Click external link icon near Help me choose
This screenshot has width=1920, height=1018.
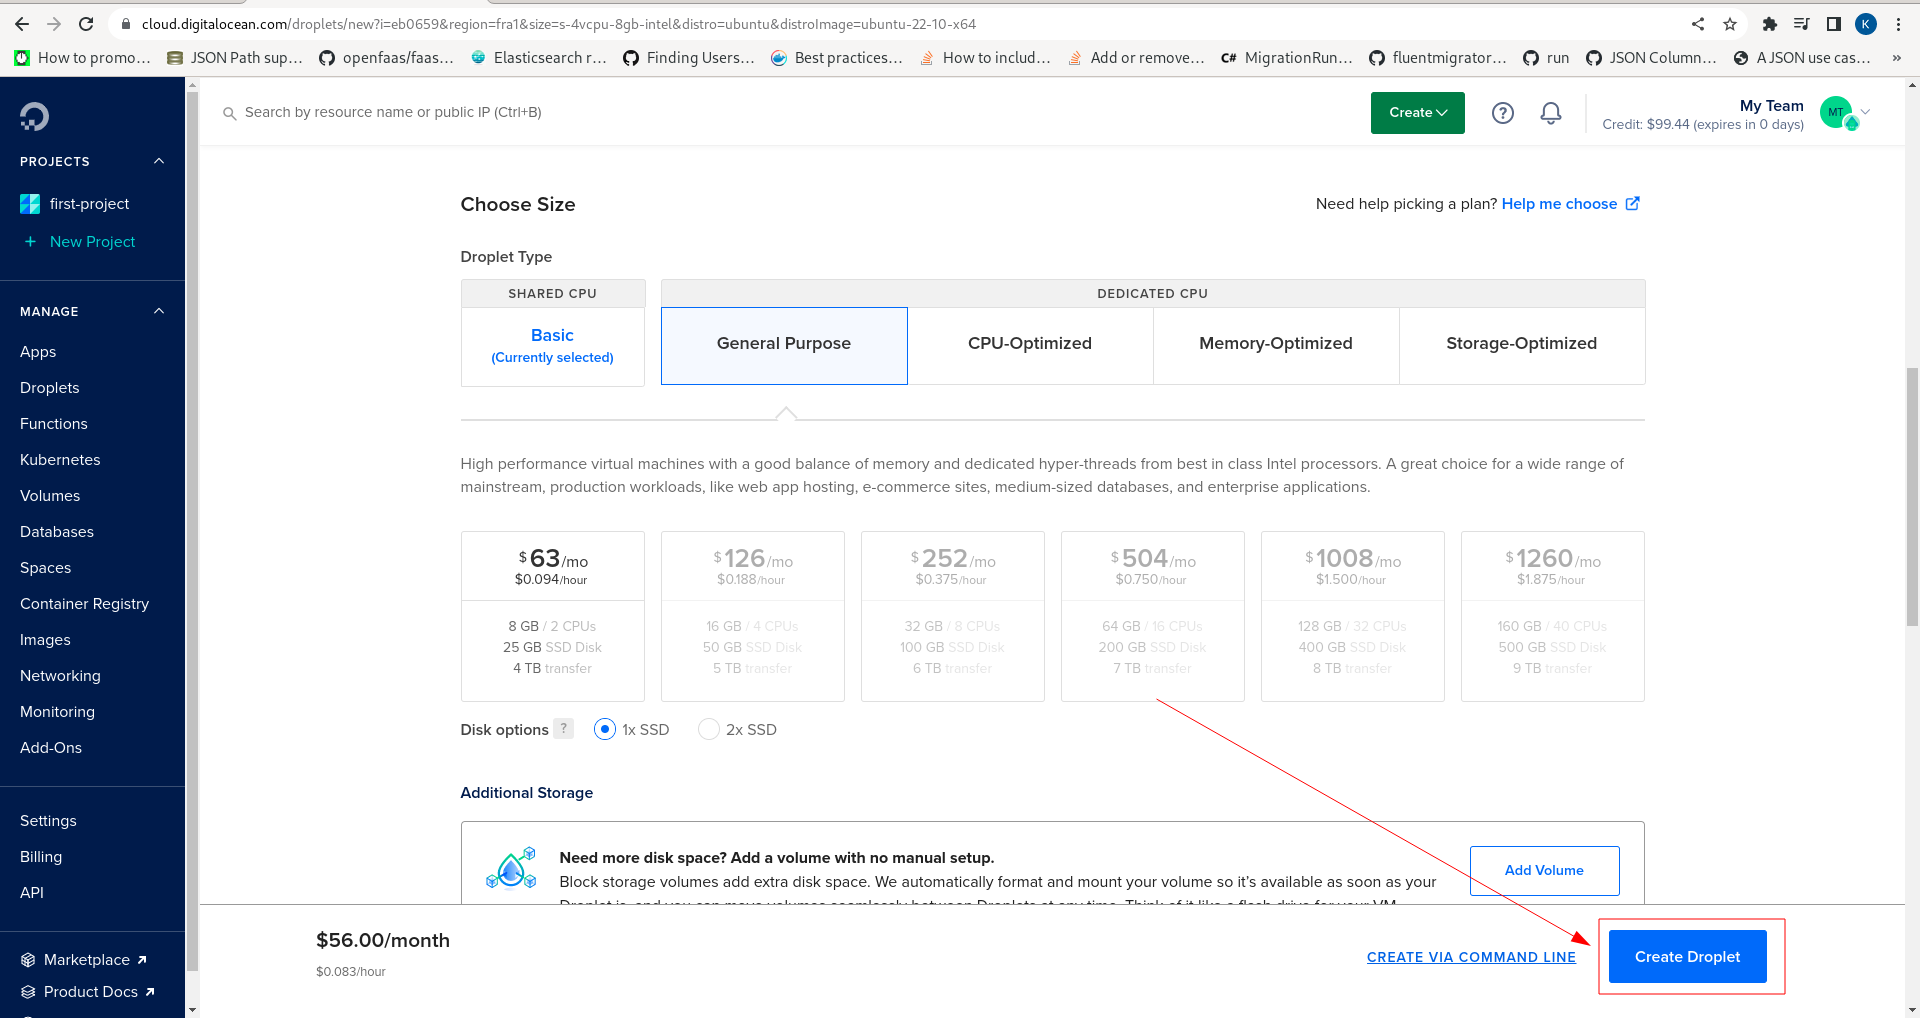pyautogui.click(x=1632, y=204)
